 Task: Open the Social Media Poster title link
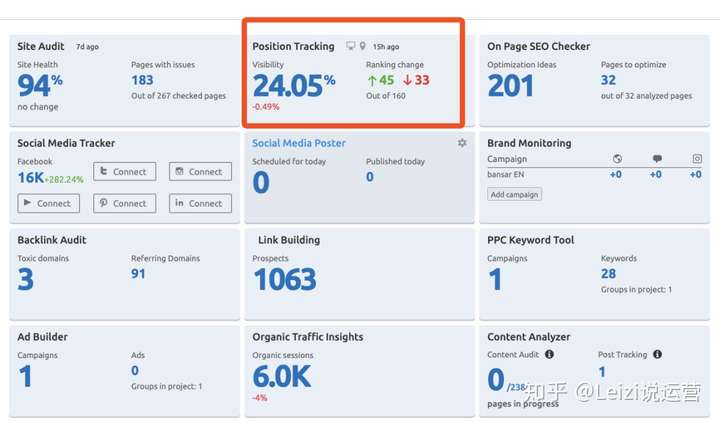coord(298,143)
